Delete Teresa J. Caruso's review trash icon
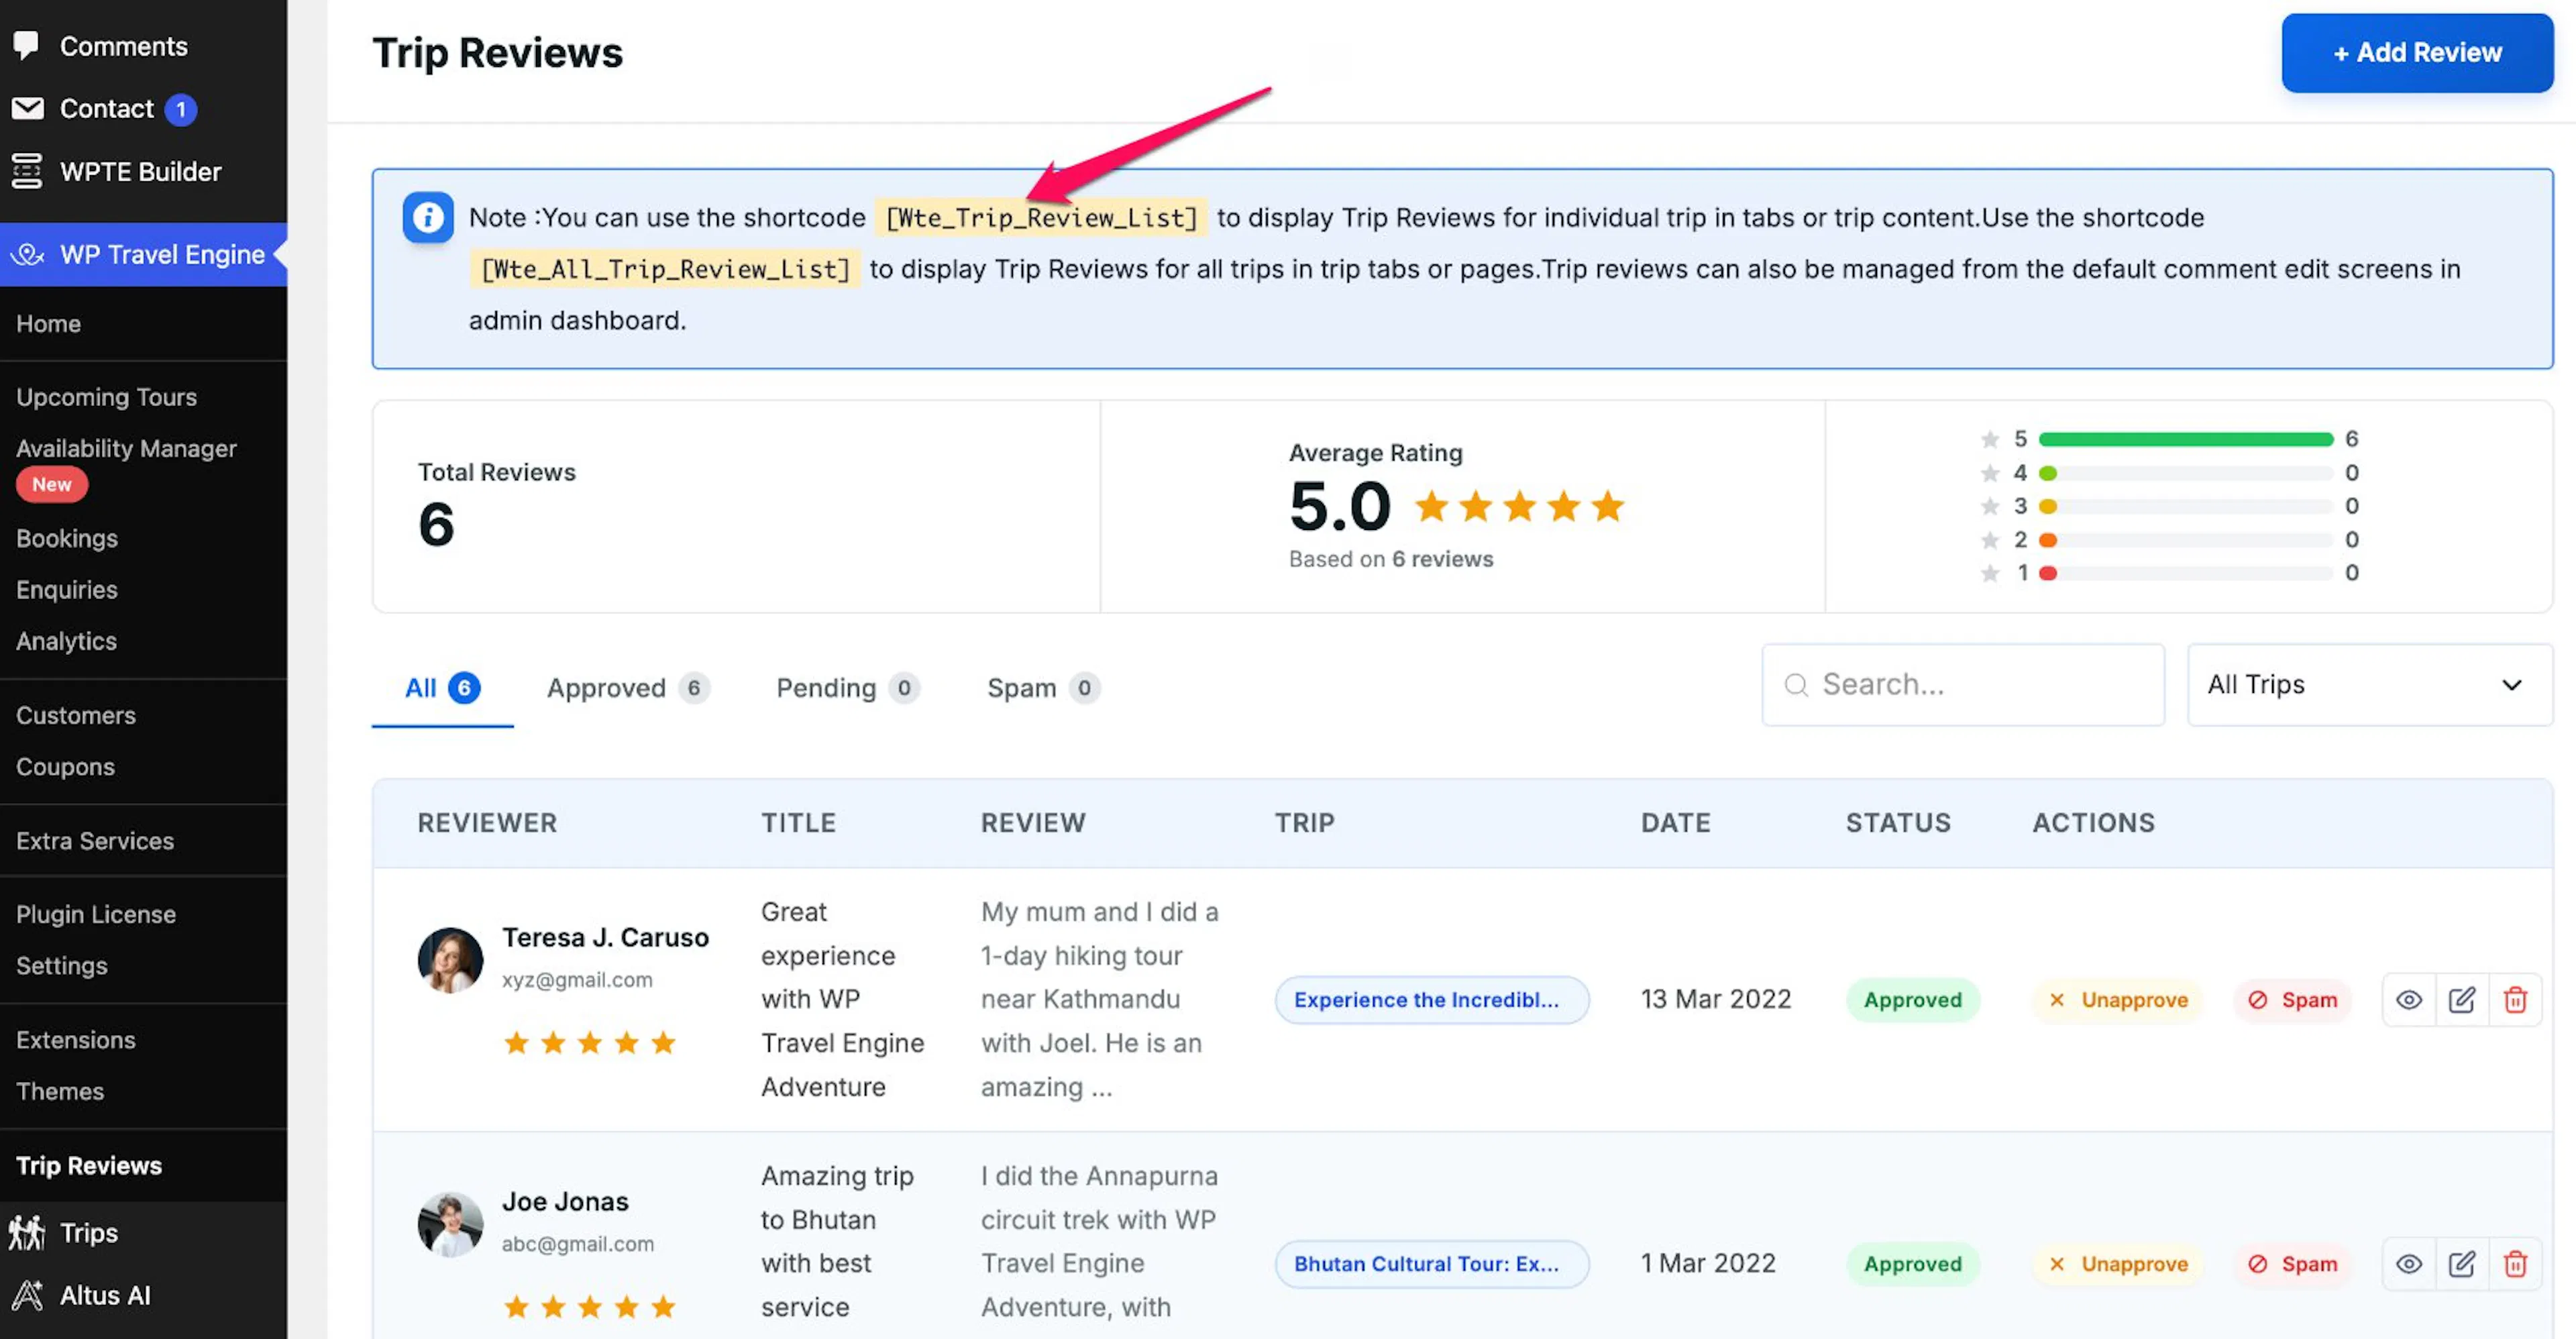The height and width of the screenshot is (1339, 2576). (2515, 999)
